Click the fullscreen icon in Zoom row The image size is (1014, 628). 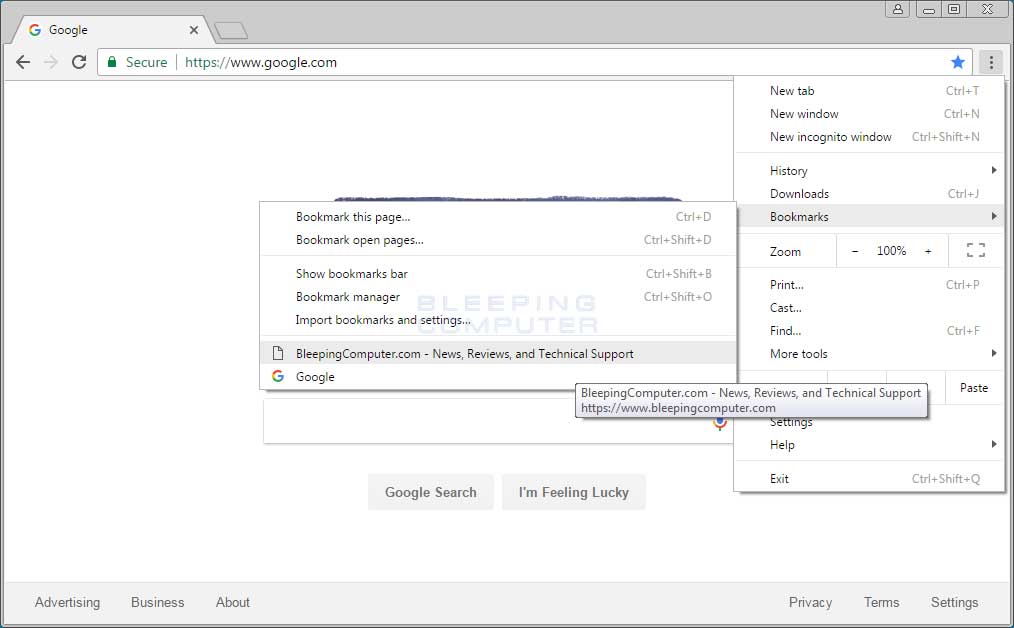(976, 250)
